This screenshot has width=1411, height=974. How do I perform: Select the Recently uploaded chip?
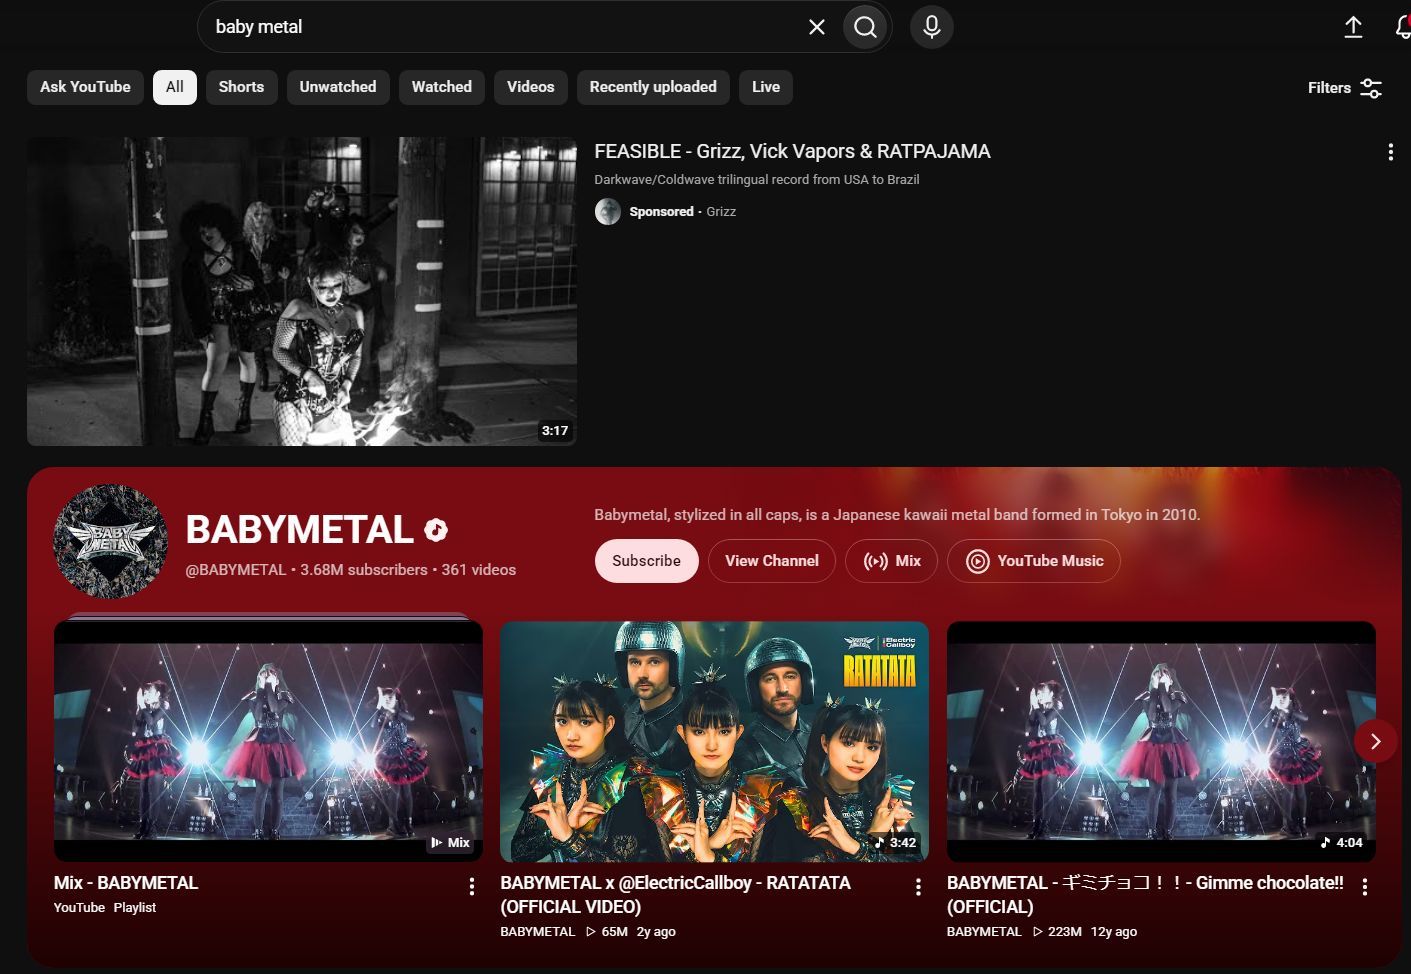coord(653,87)
